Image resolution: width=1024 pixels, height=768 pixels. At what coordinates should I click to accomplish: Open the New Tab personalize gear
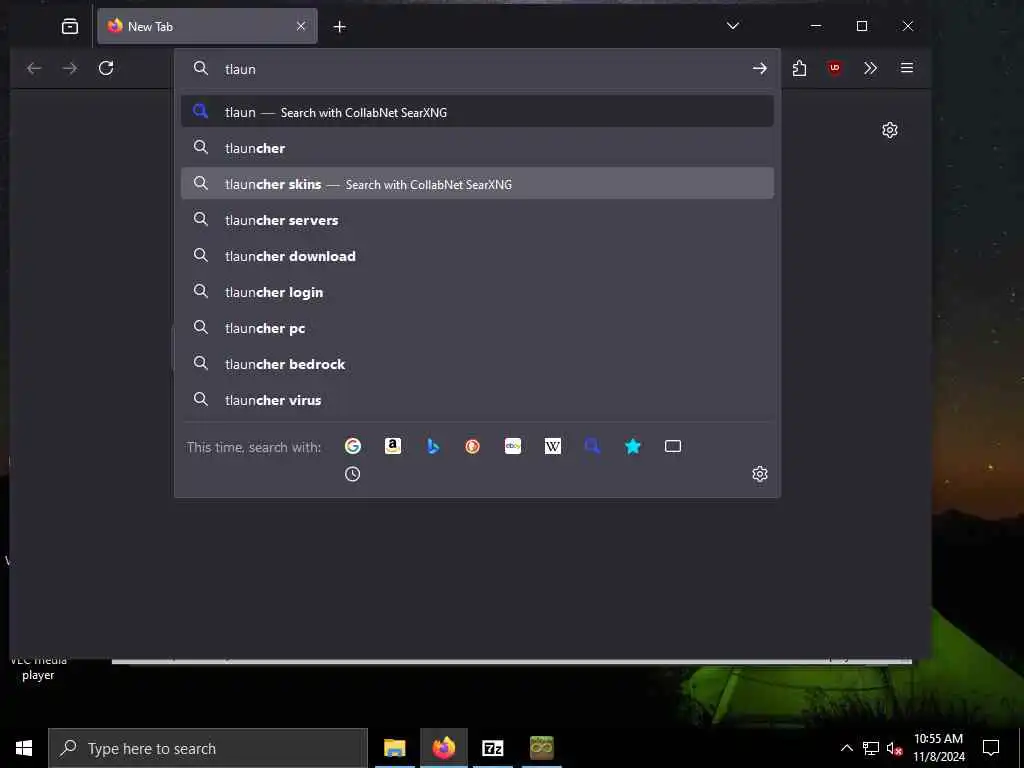click(x=889, y=130)
